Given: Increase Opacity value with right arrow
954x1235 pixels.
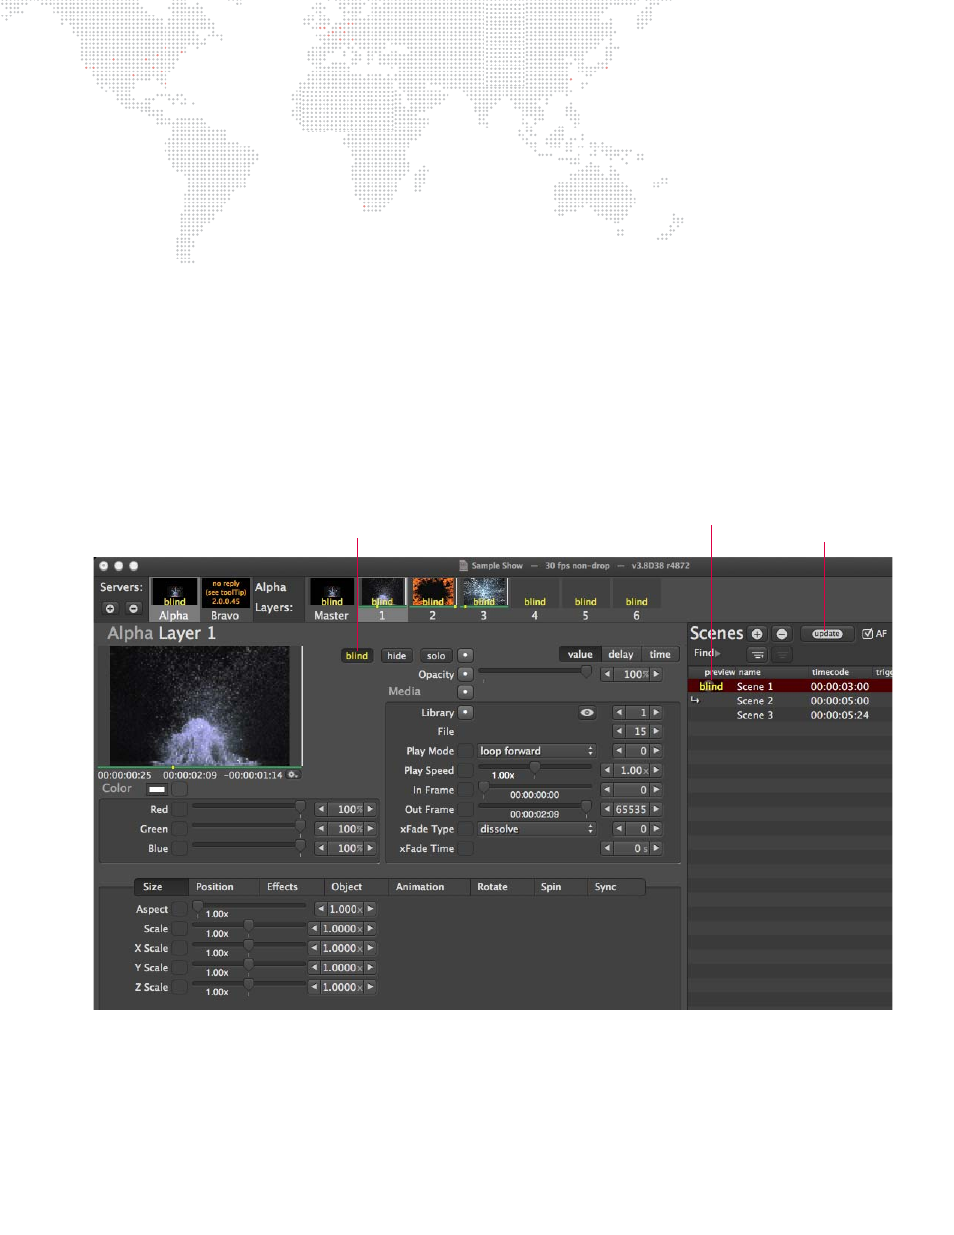Looking at the screenshot, I should pyautogui.click(x=656, y=675).
